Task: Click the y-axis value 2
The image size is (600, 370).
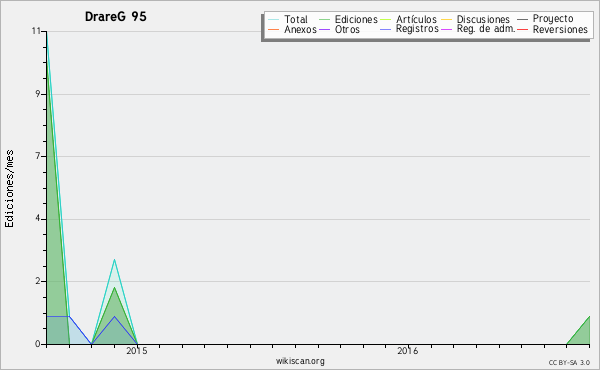Action: [x=38, y=281]
